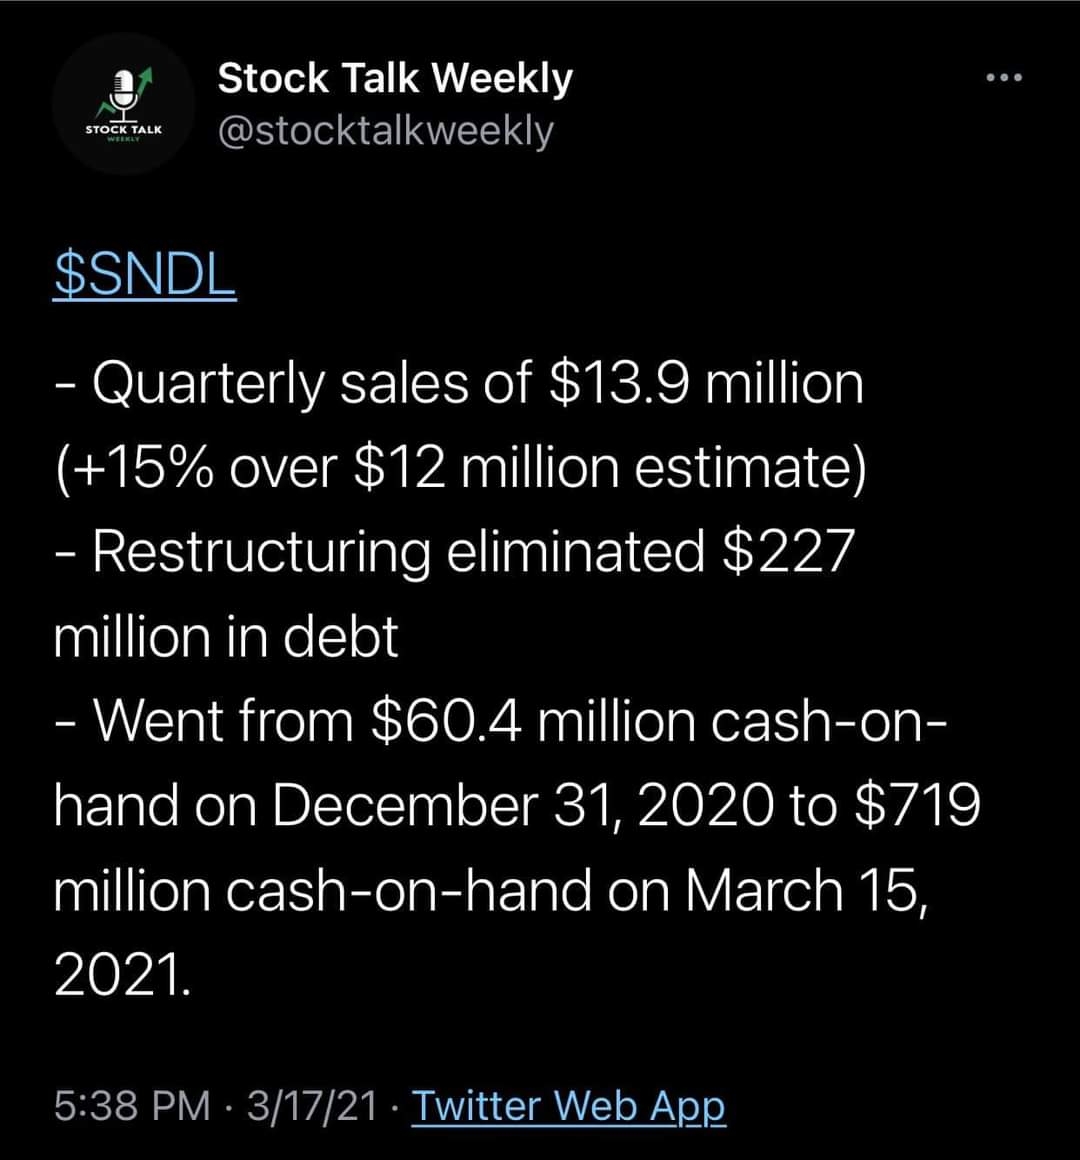Screen dimensions: 1080x1160
Task: Click the 'Quarterly sales of $13.9 million' line
Action: tap(460, 383)
